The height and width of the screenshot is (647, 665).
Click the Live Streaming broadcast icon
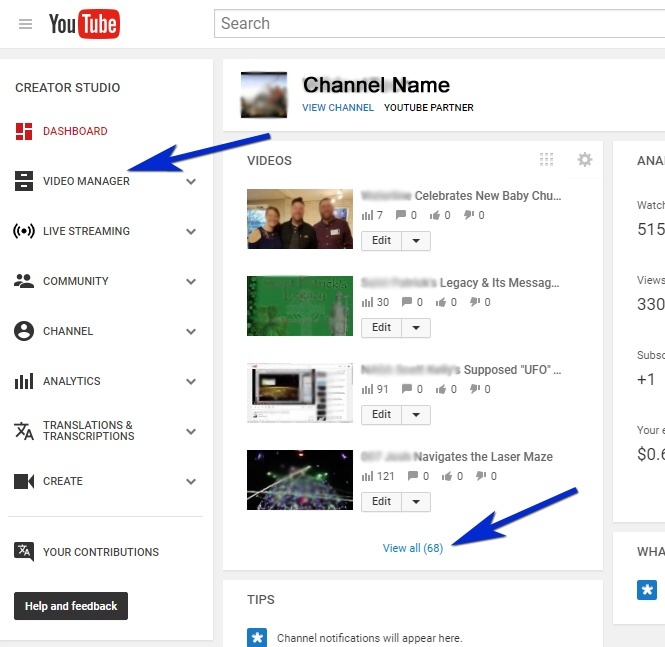(x=24, y=231)
